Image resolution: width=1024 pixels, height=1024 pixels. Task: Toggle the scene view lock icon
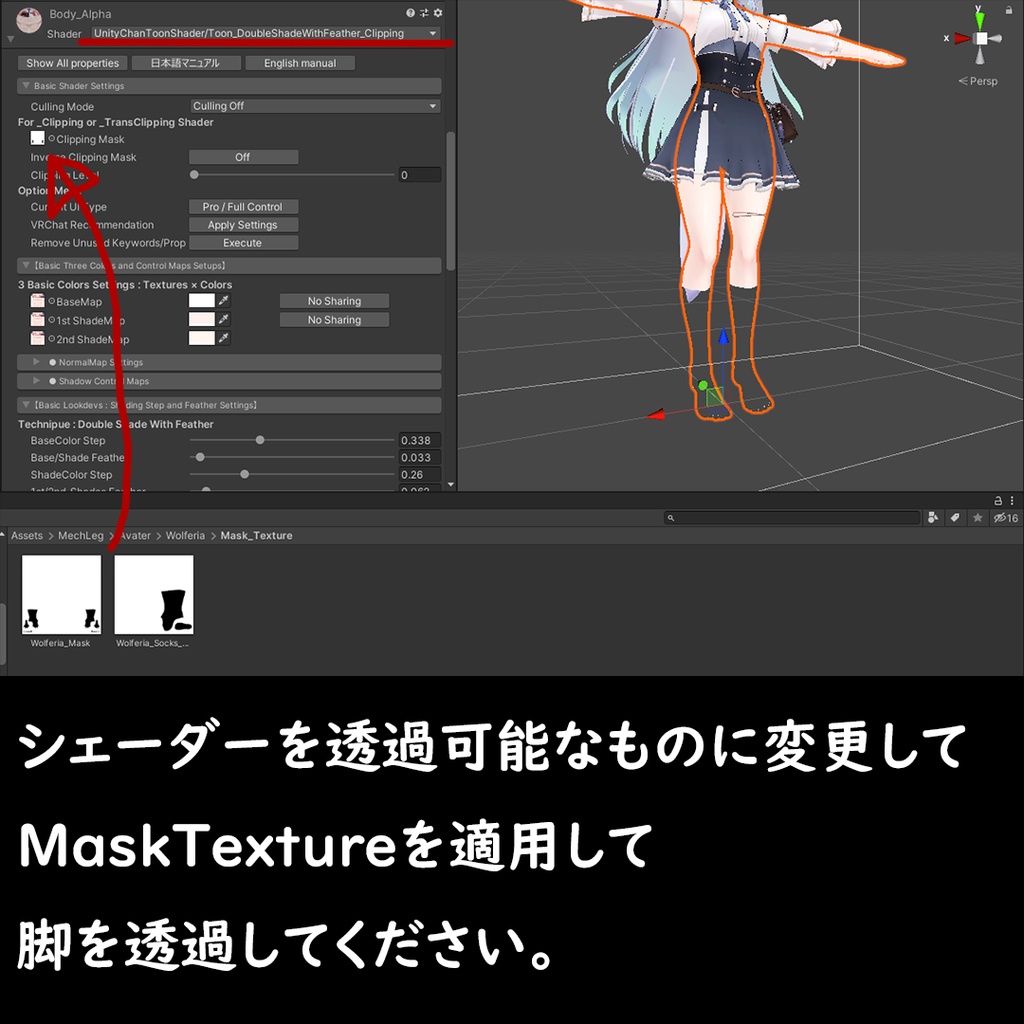pyautogui.click(x=1010, y=10)
